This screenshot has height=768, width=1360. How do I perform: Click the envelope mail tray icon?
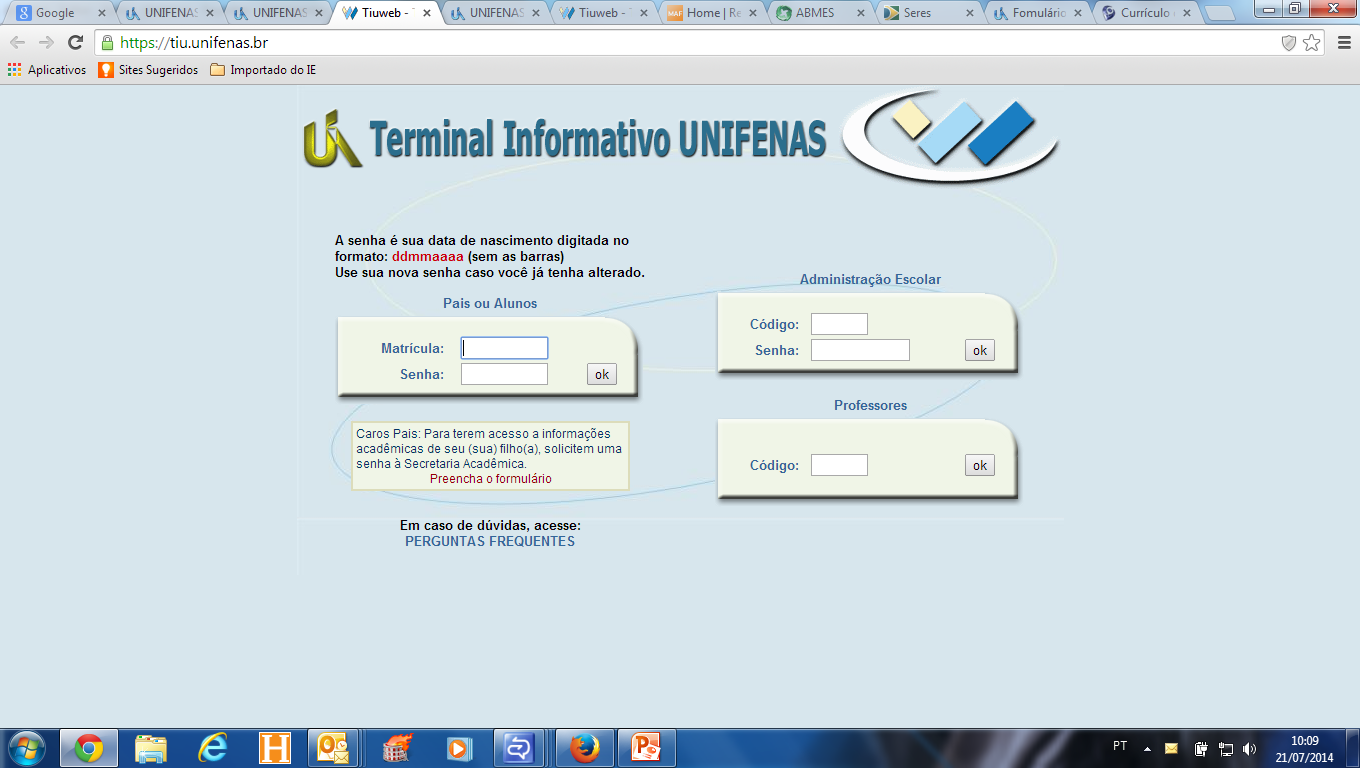pos(1171,748)
